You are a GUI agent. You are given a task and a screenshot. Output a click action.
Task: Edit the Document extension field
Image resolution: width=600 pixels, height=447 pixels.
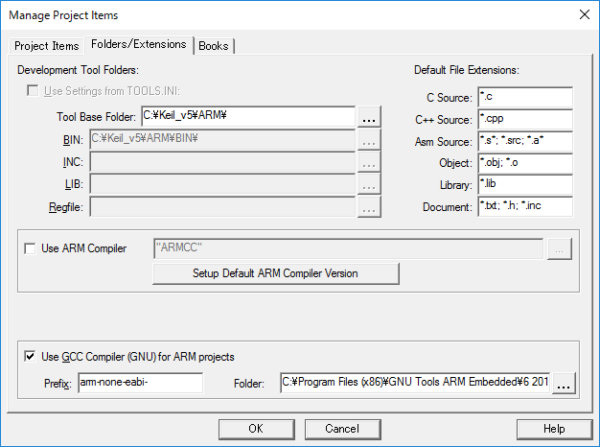pos(525,207)
